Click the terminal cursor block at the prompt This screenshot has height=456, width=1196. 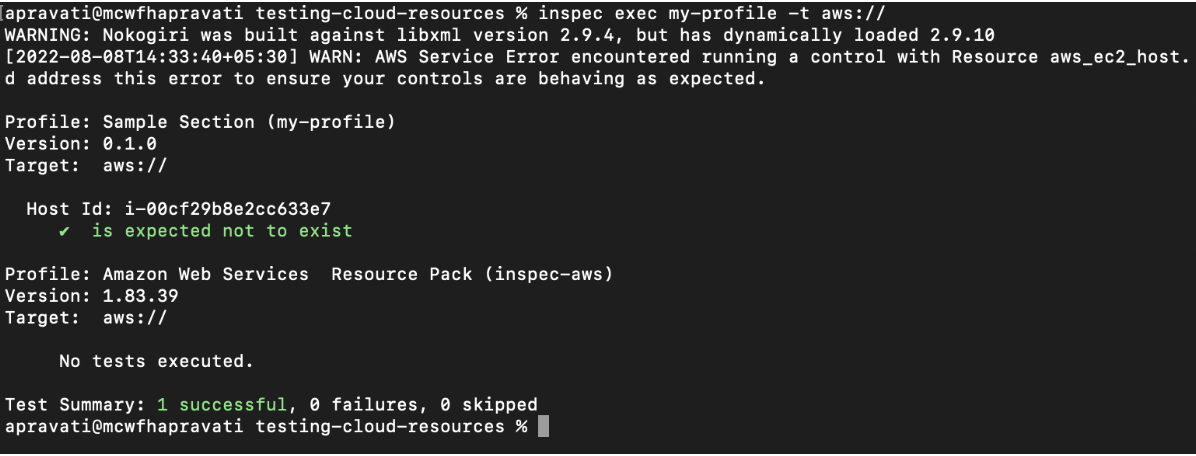pos(544,427)
